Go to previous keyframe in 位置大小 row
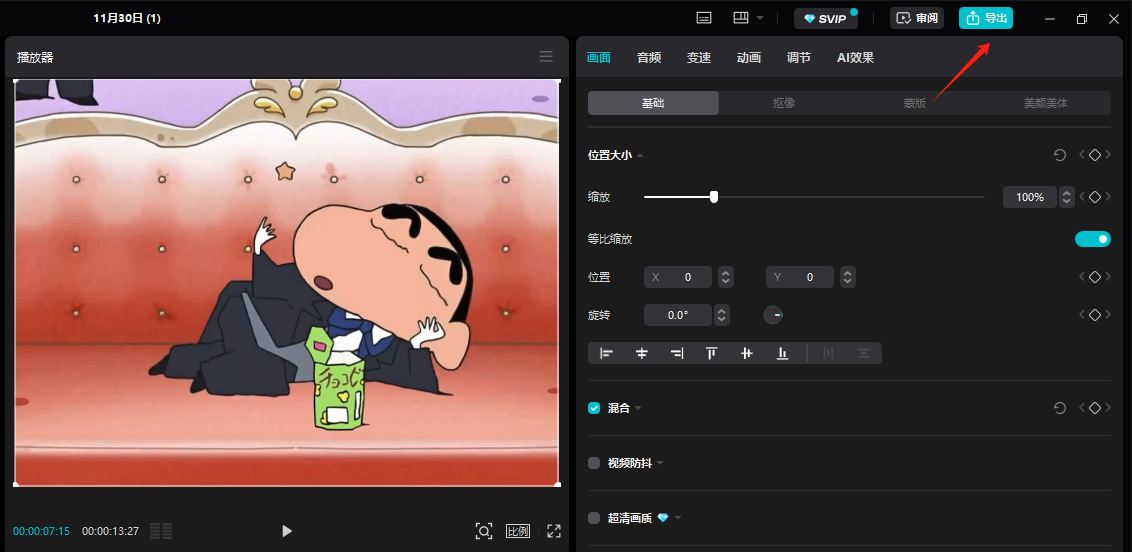Screen dimensions: 1132x552 tap(1081, 155)
